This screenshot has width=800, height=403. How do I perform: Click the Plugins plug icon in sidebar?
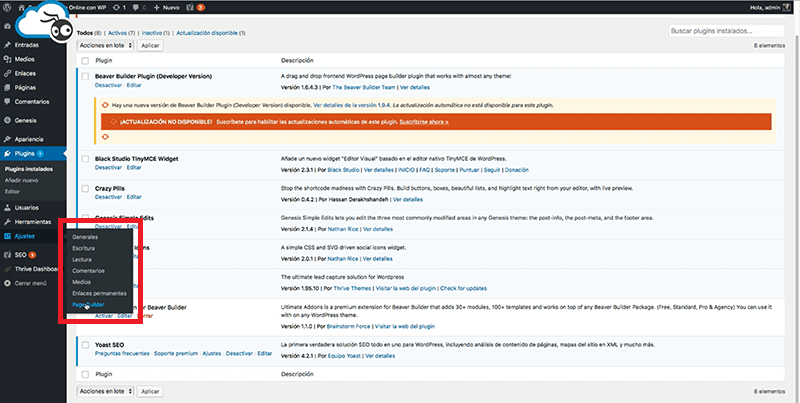point(7,154)
